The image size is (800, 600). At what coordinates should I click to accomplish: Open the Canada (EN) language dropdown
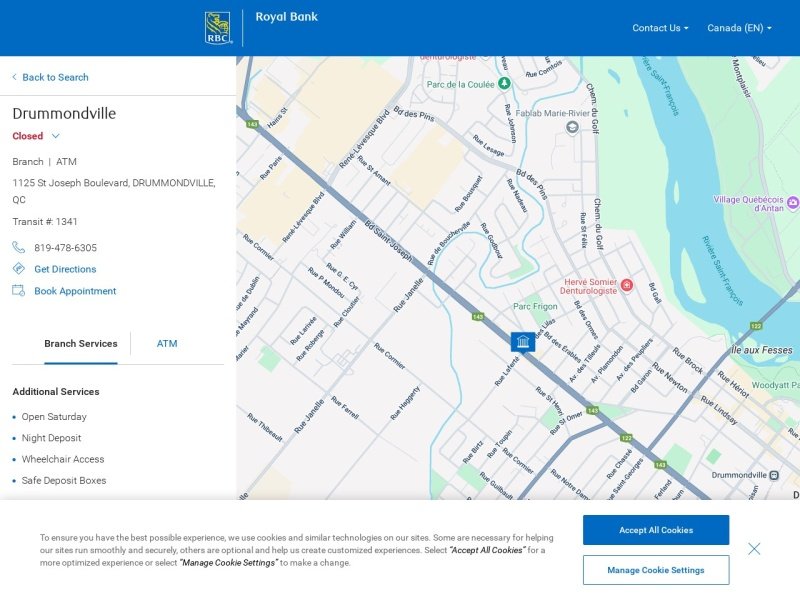pyautogui.click(x=739, y=28)
